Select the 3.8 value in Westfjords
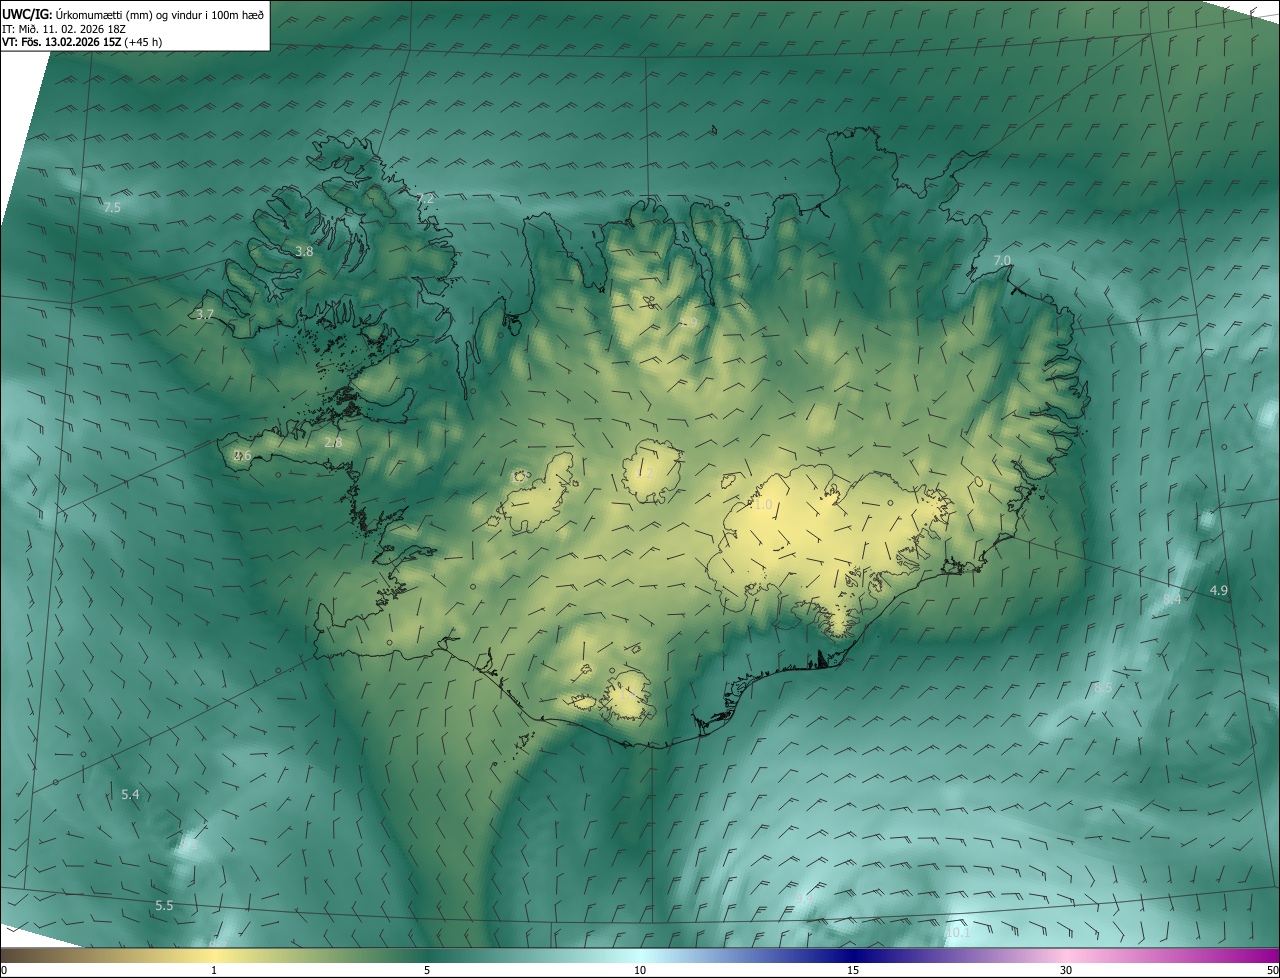The height and width of the screenshot is (978, 1280). pos(304,252)
